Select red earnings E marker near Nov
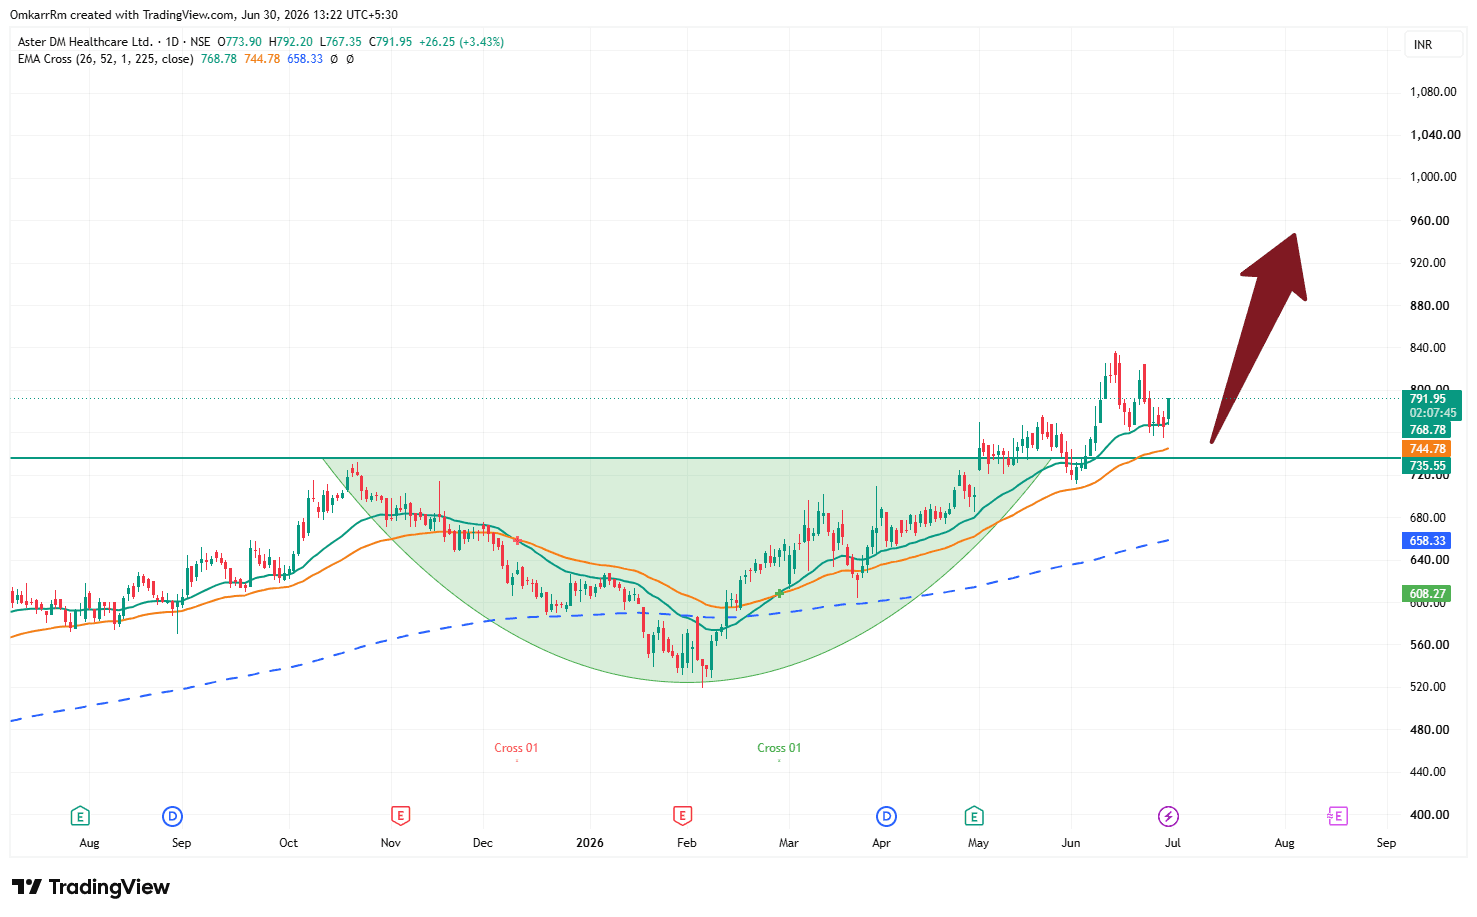Image resolution: width=1477 pixels, height=917 pixels. click(400, 817)
